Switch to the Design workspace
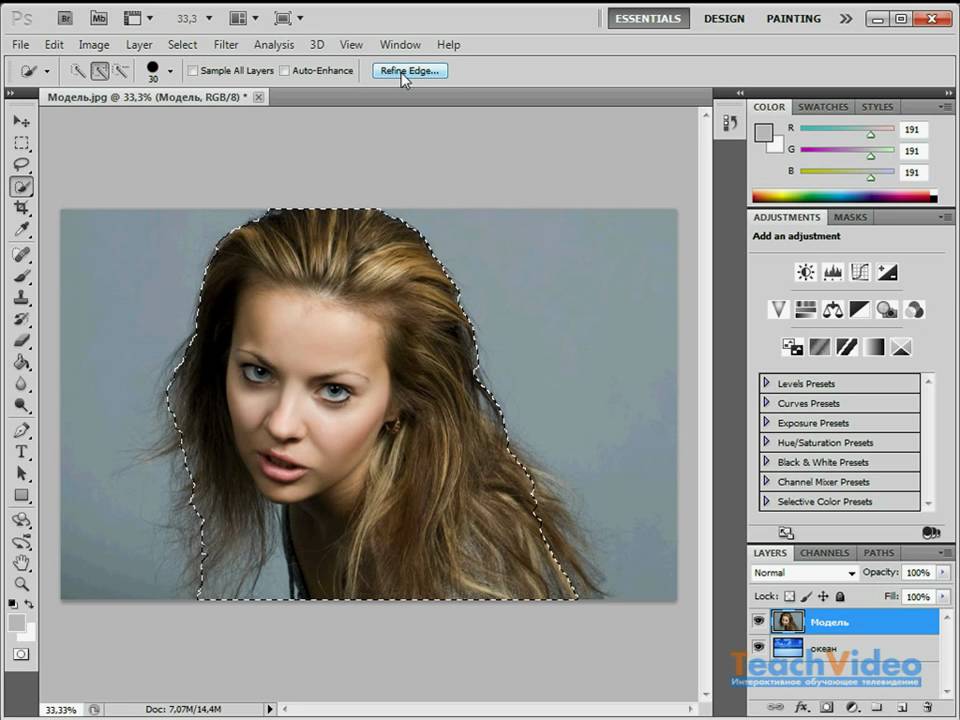 [724, 18]
